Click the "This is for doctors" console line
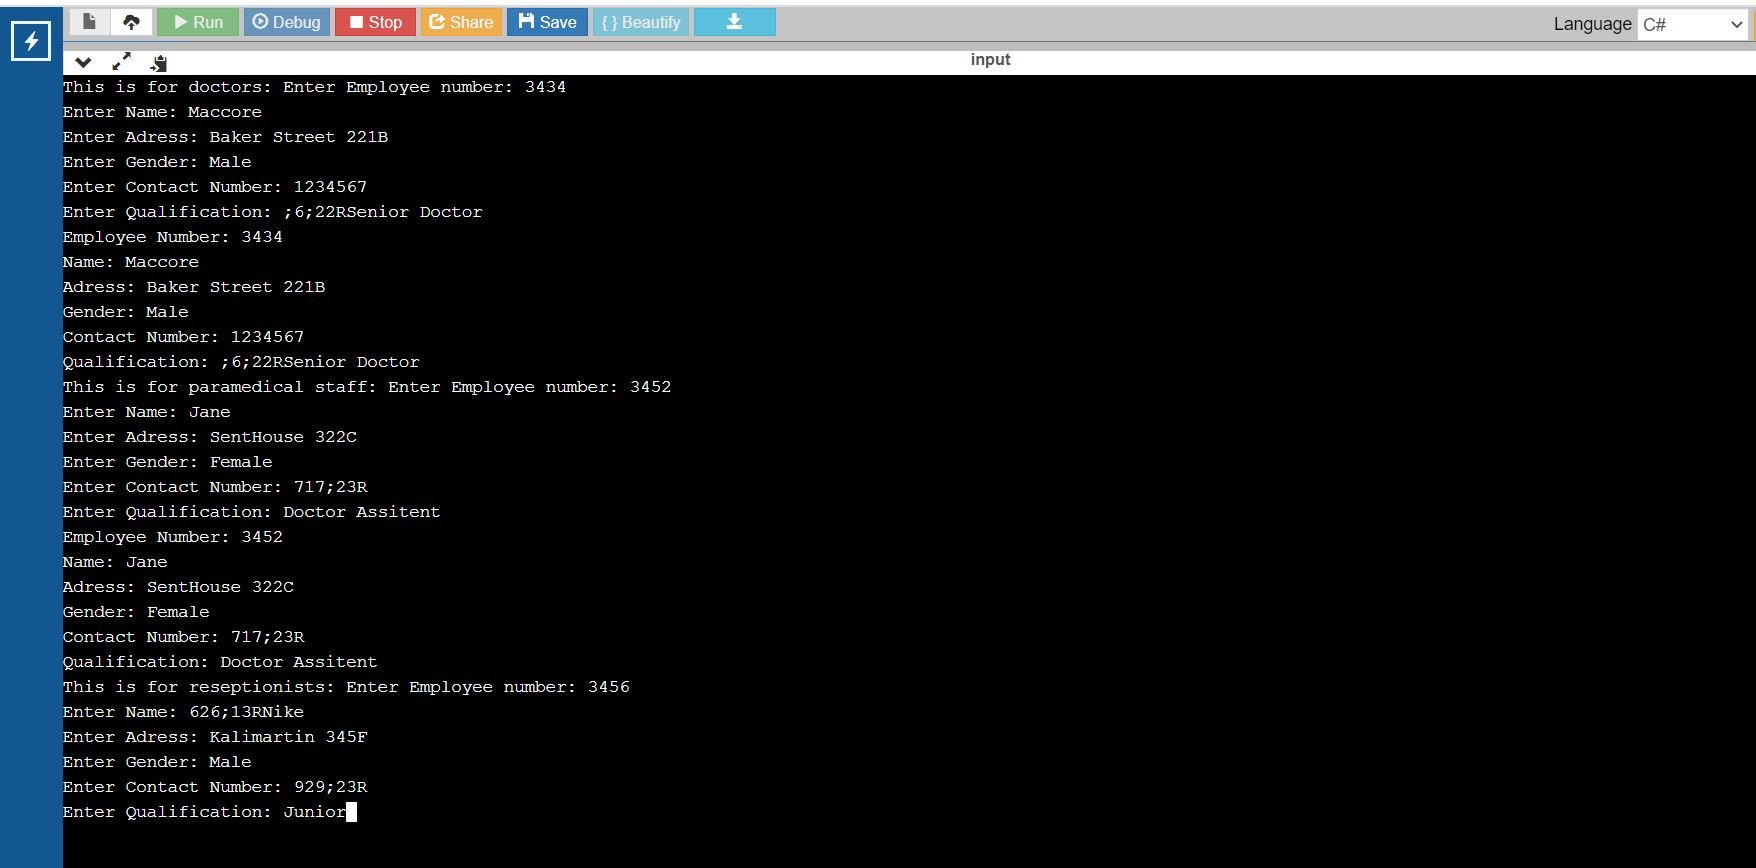 click(314, 87)
